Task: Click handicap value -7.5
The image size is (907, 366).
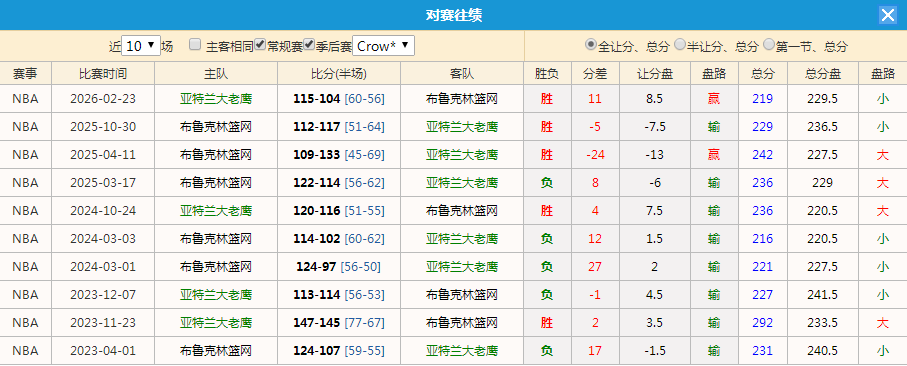Action: pyautogui.click(x=655, y=127)
